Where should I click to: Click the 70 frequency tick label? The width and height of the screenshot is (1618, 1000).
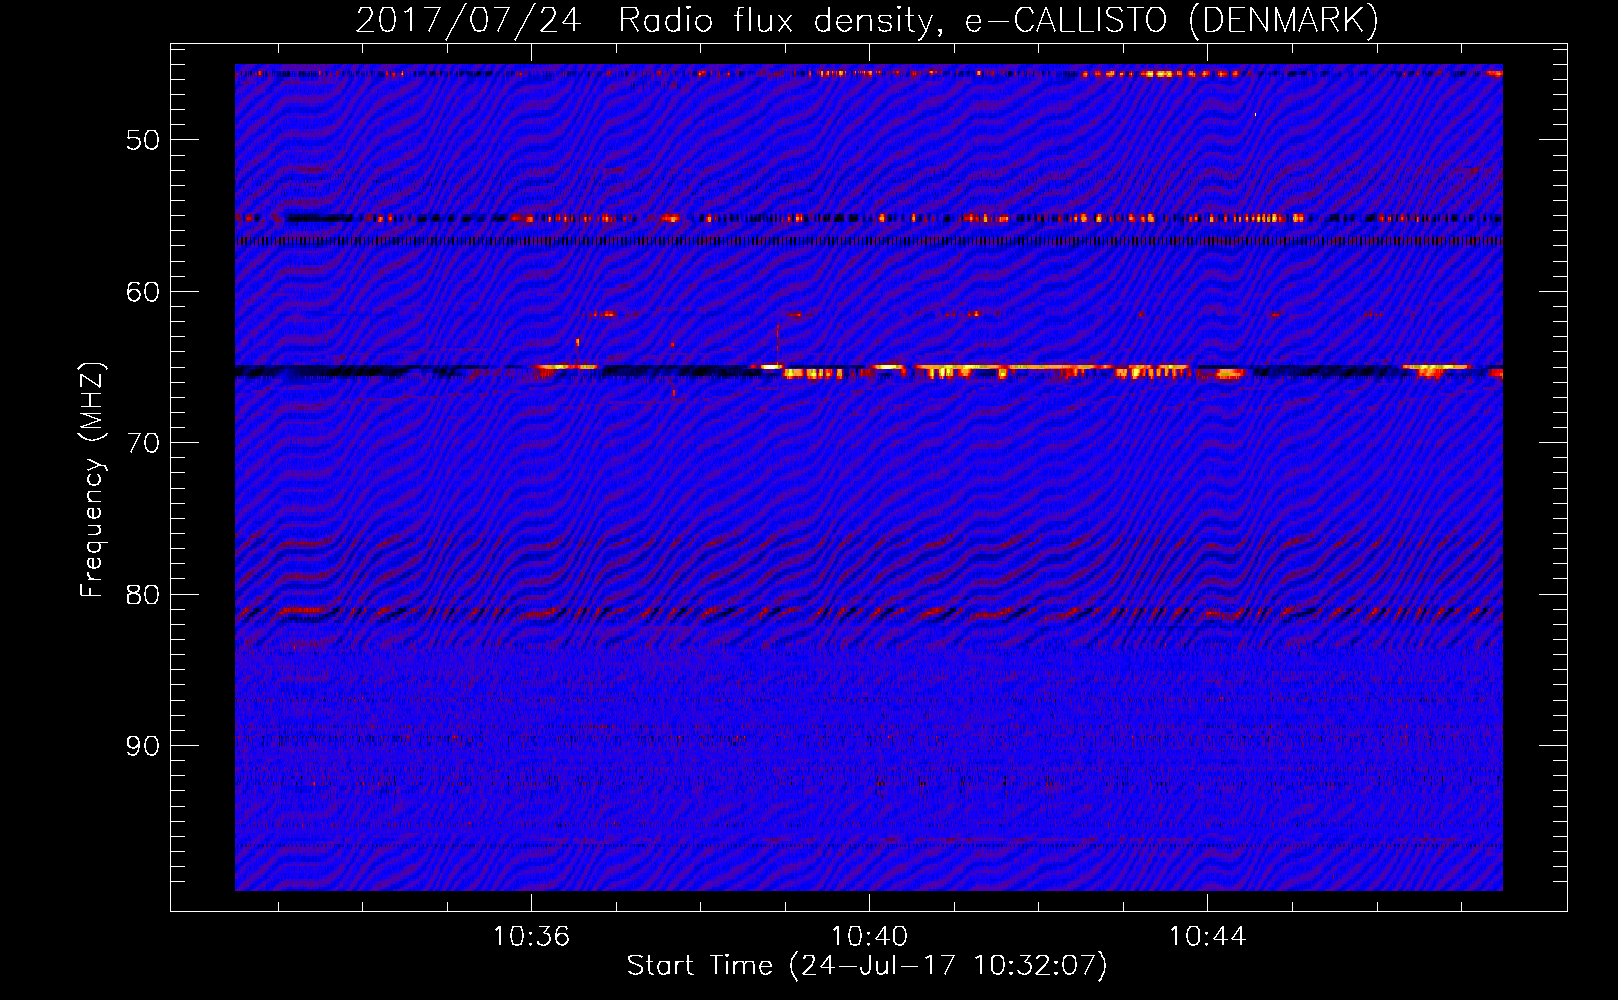(143, 443)
